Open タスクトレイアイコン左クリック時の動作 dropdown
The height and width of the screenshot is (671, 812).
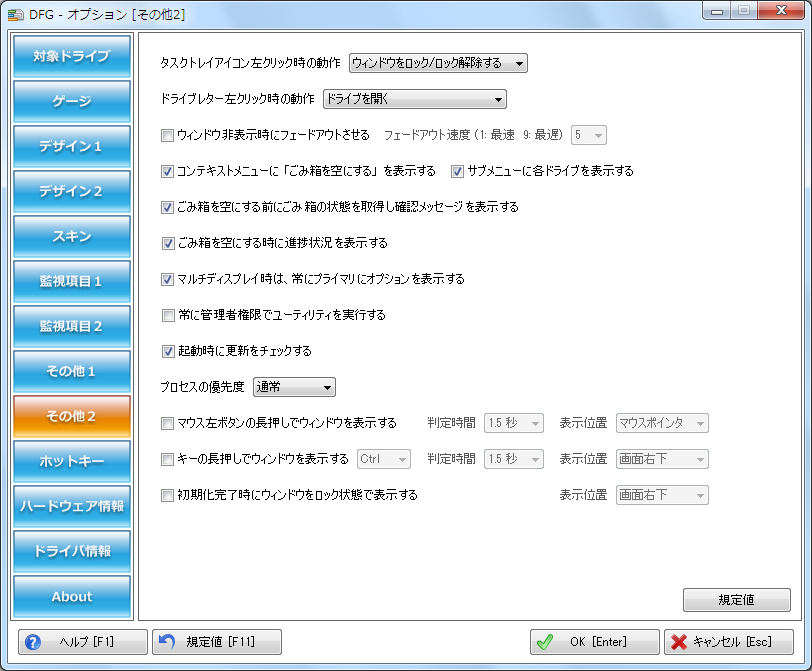438,63
